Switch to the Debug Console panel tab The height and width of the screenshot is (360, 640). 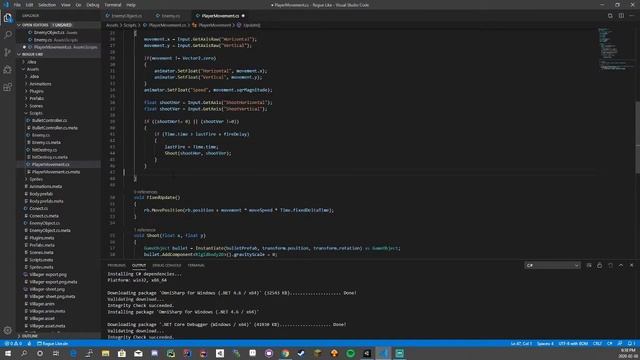click(167, 265)
